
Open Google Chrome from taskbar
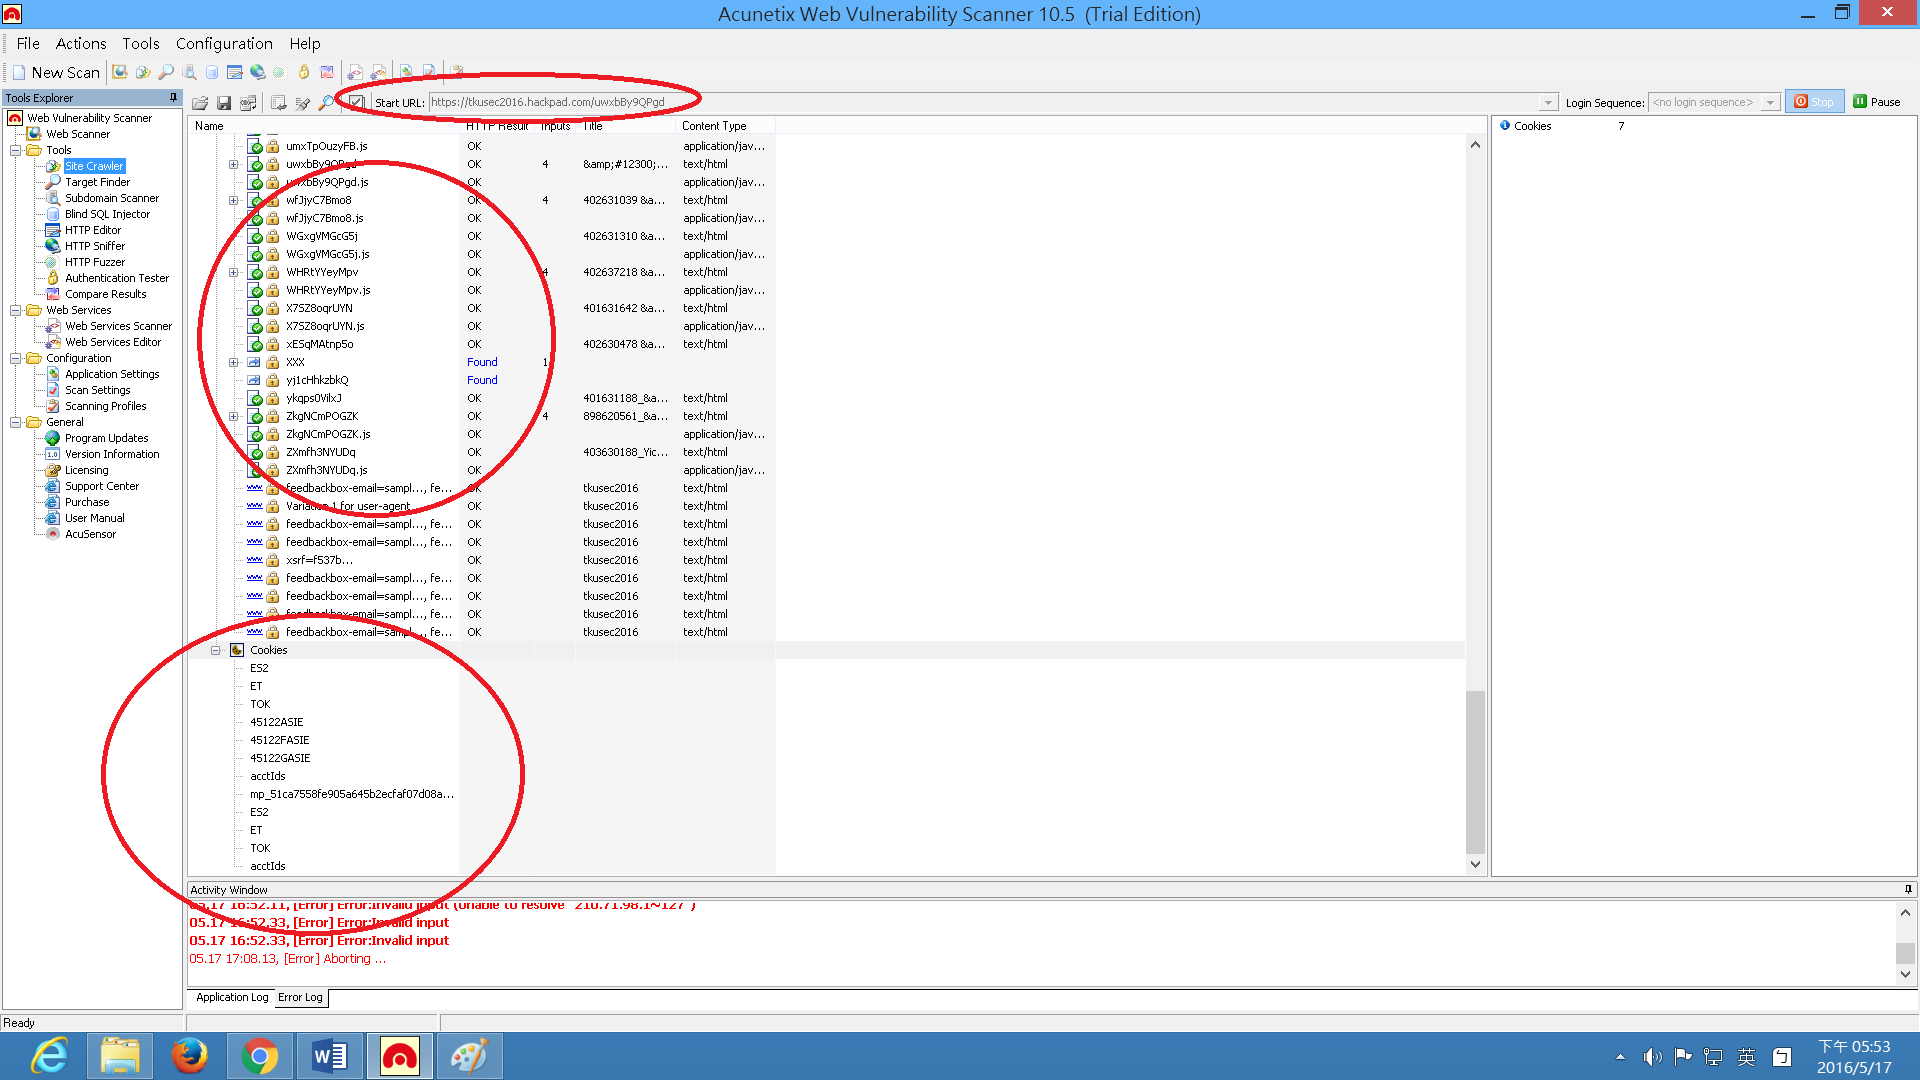(259, 1056)
